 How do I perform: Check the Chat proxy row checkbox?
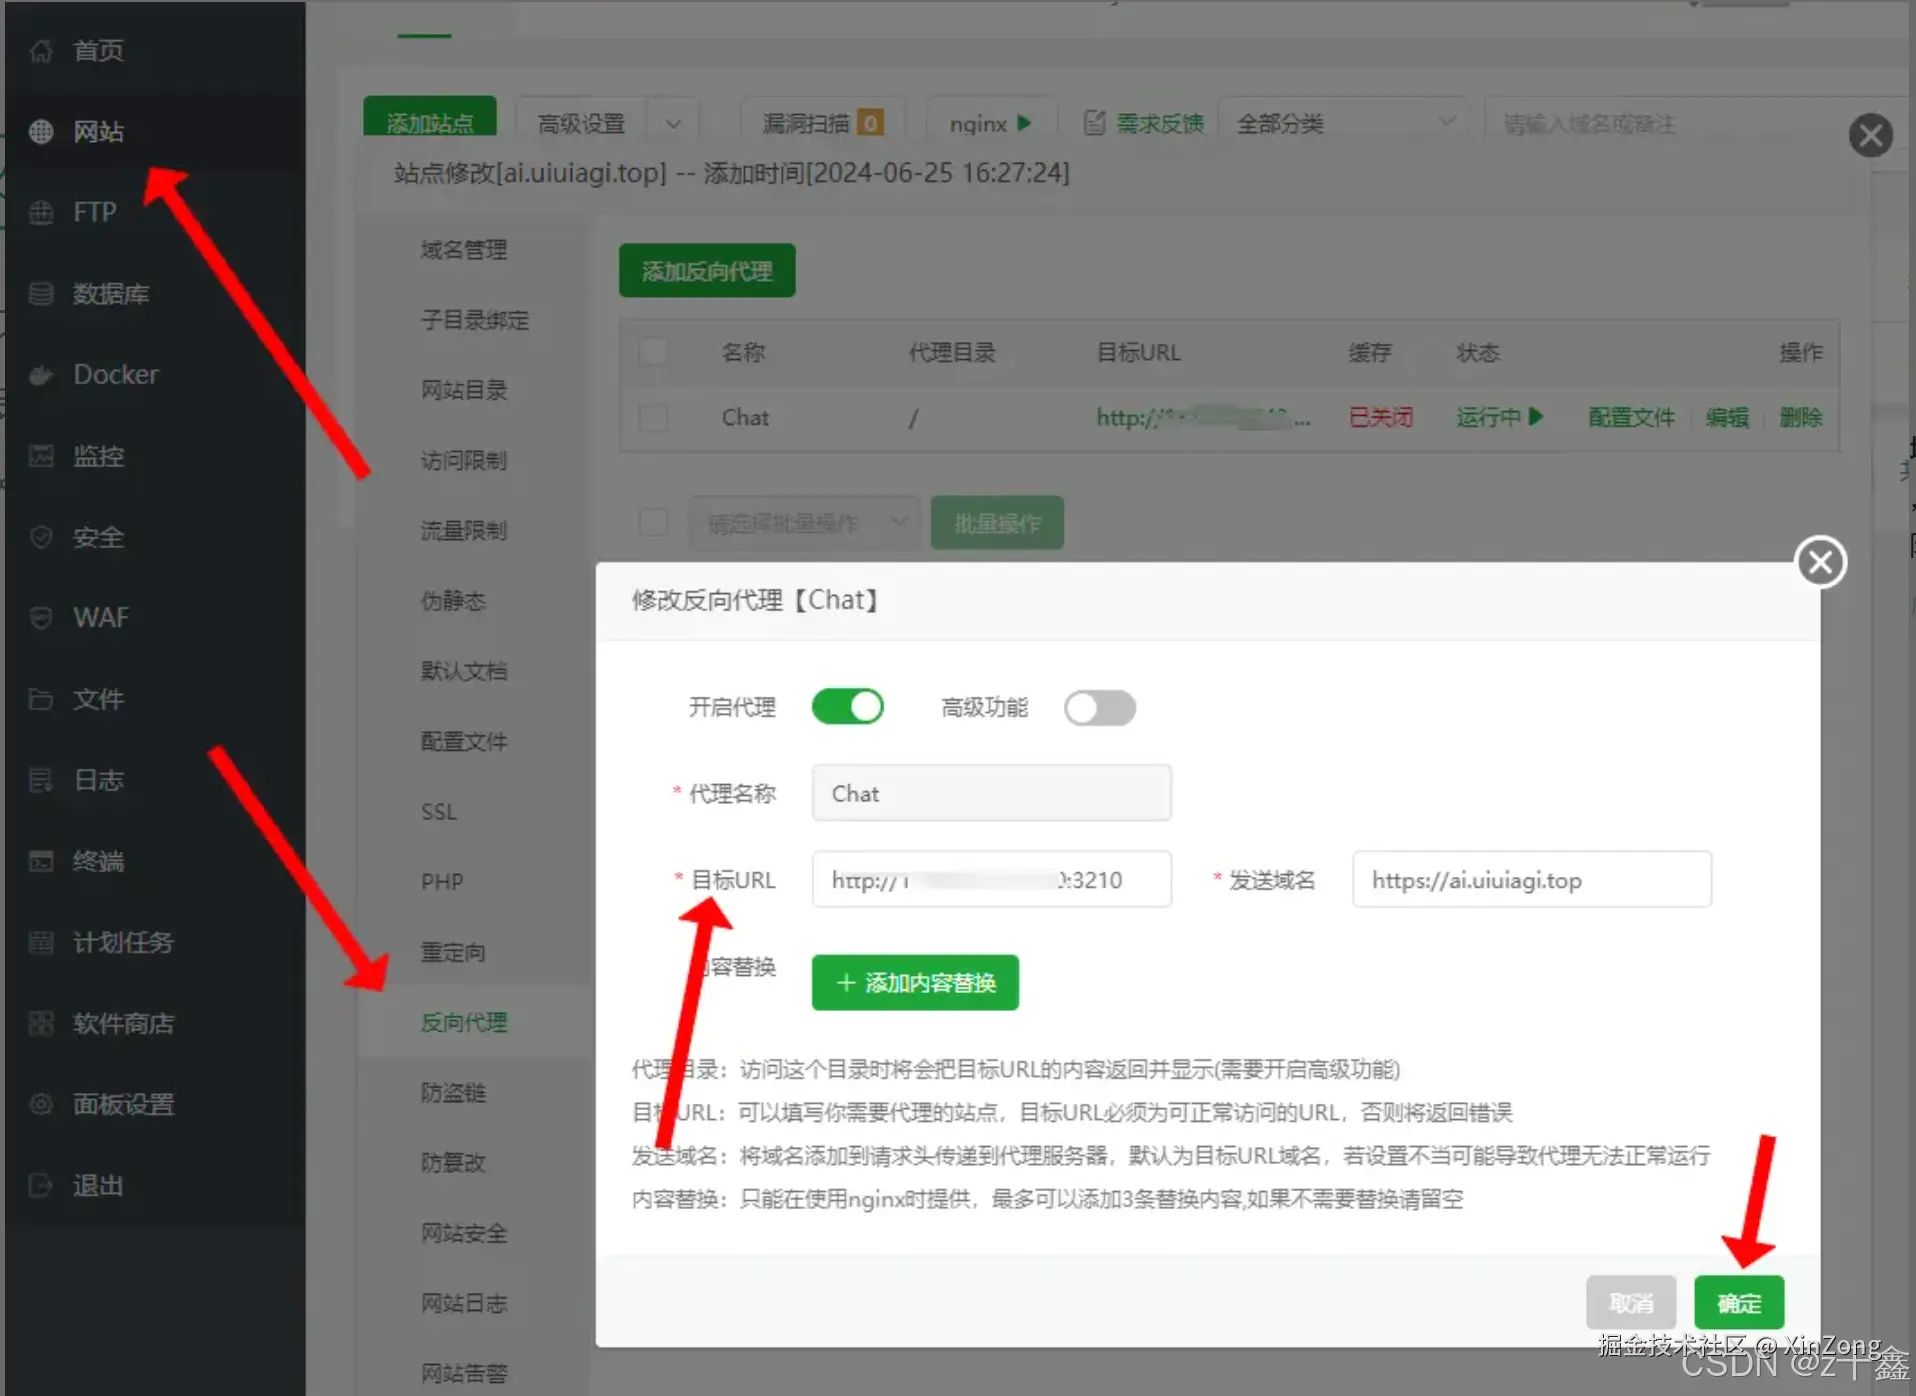point(655,418)
